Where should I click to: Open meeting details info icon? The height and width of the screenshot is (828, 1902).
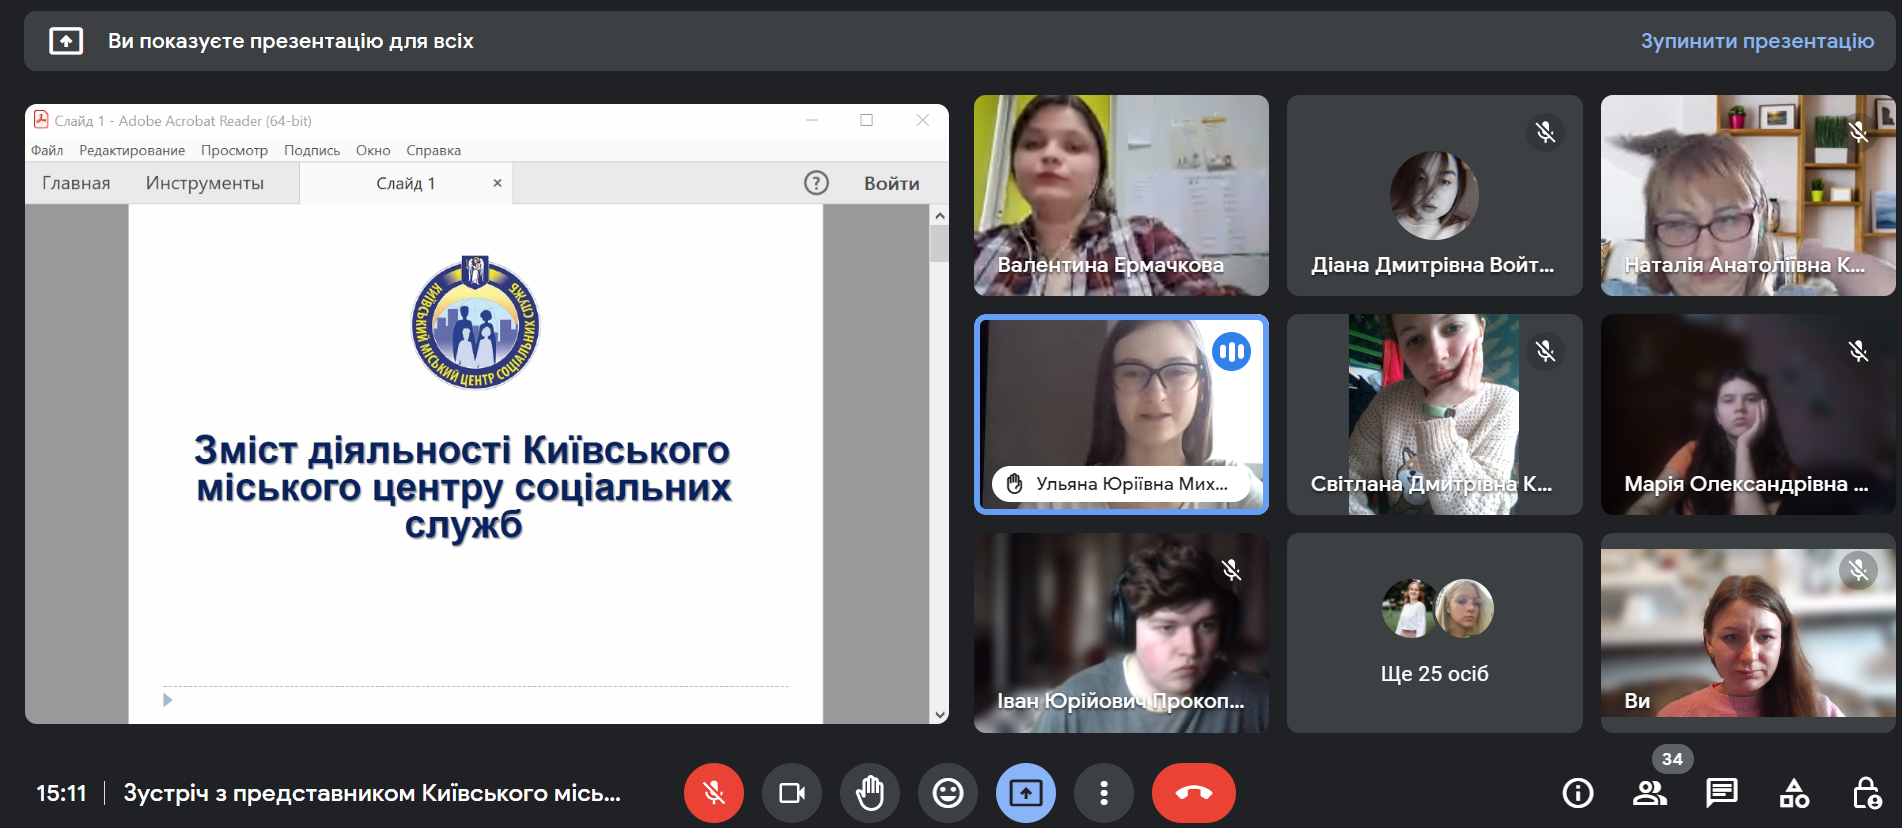[x=1577, y=794]
